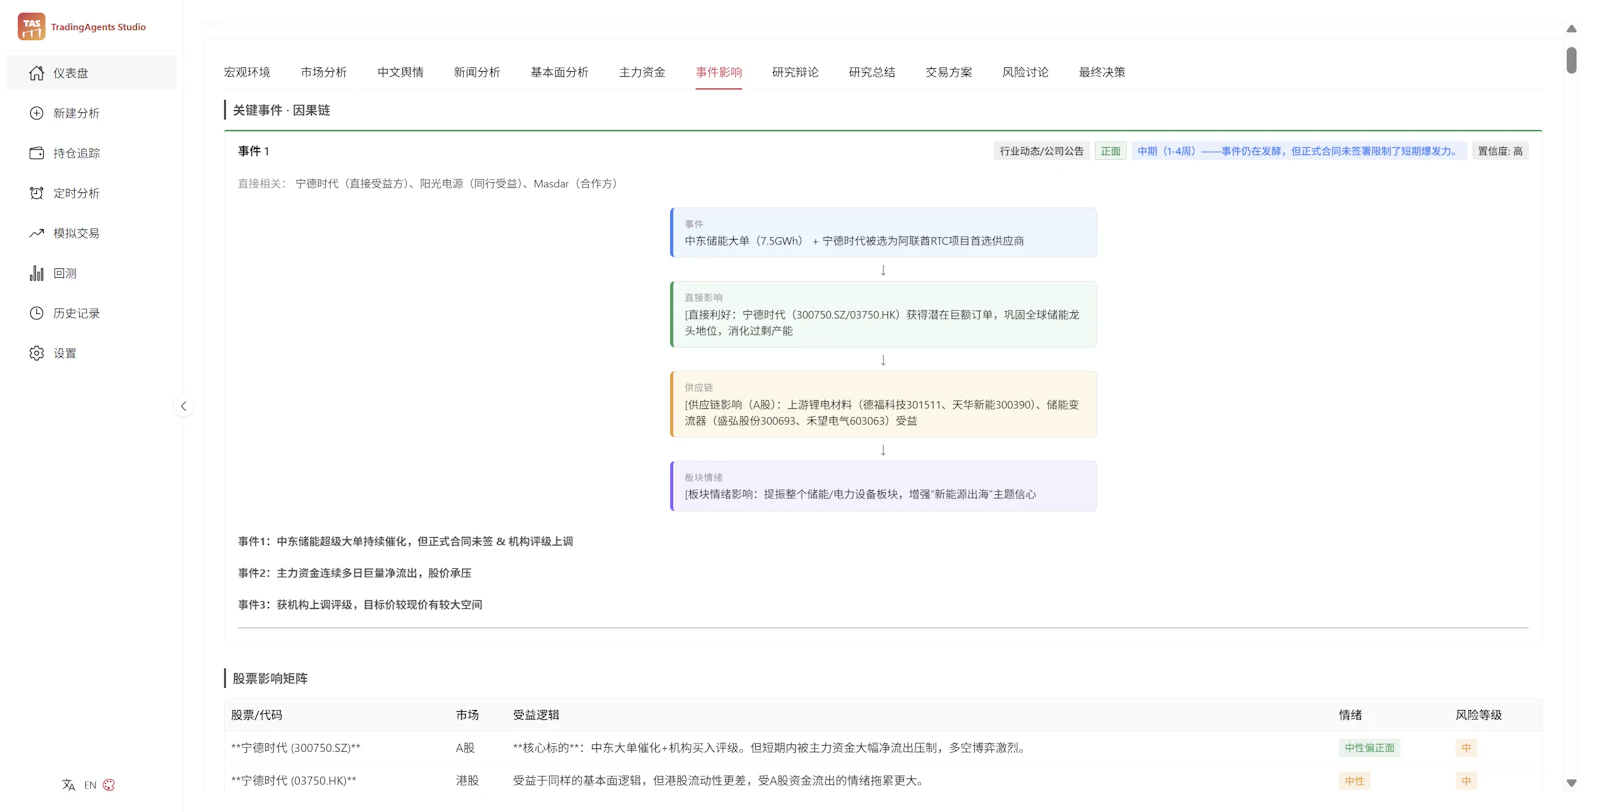Collapse the sidebar with the chevron arrow
Image resolution: width=1600 pixels, height=812 pixels.
183,406
